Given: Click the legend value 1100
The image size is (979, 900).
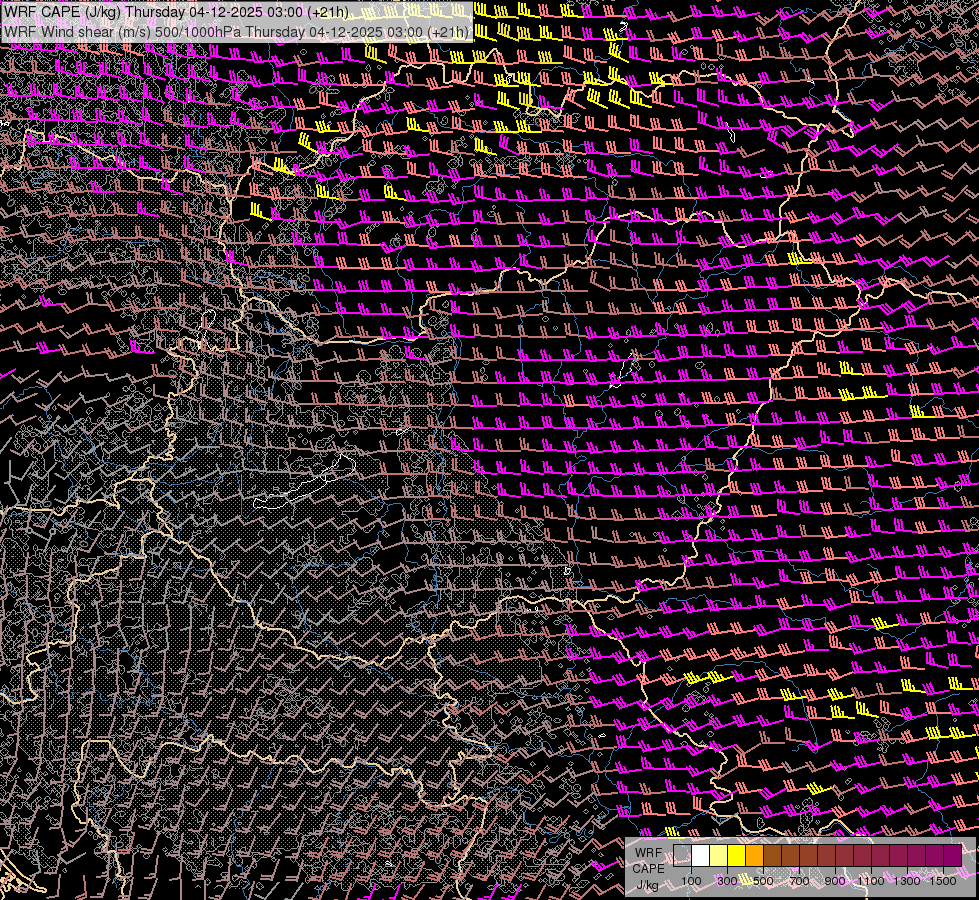Looking at the screenshot, I should click(871, 881).
